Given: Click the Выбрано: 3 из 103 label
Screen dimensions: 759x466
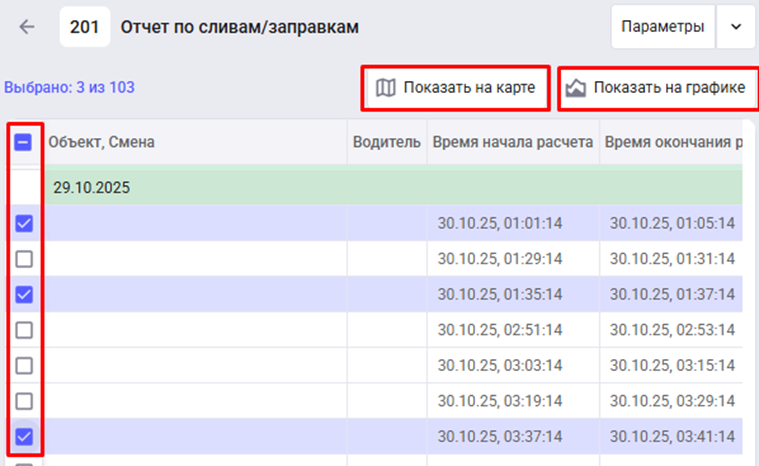Looking at the screenshot, I should 69,88.
